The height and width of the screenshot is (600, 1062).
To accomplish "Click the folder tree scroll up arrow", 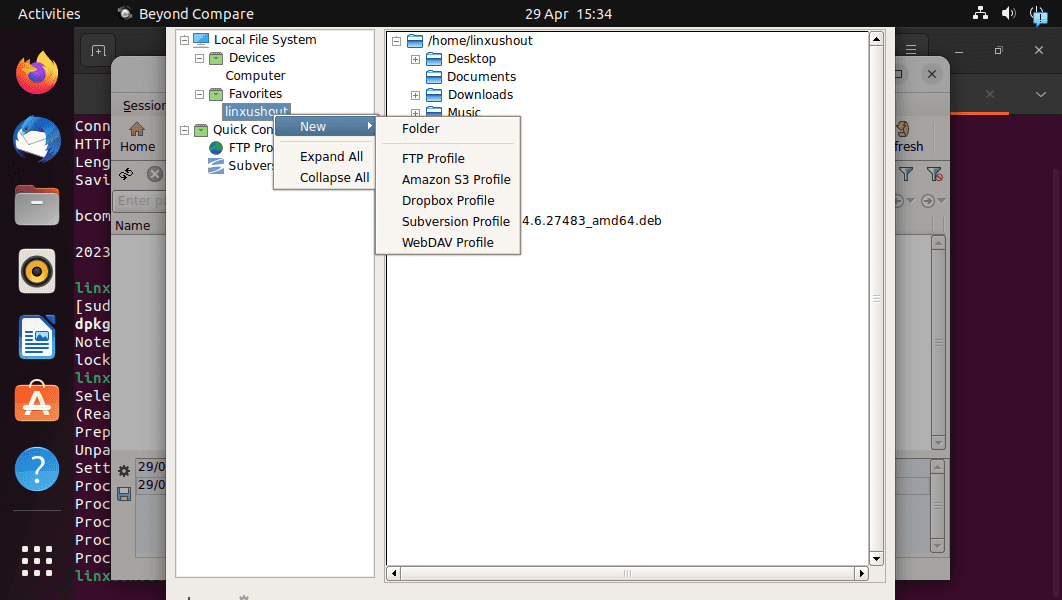I will [876, 39].
